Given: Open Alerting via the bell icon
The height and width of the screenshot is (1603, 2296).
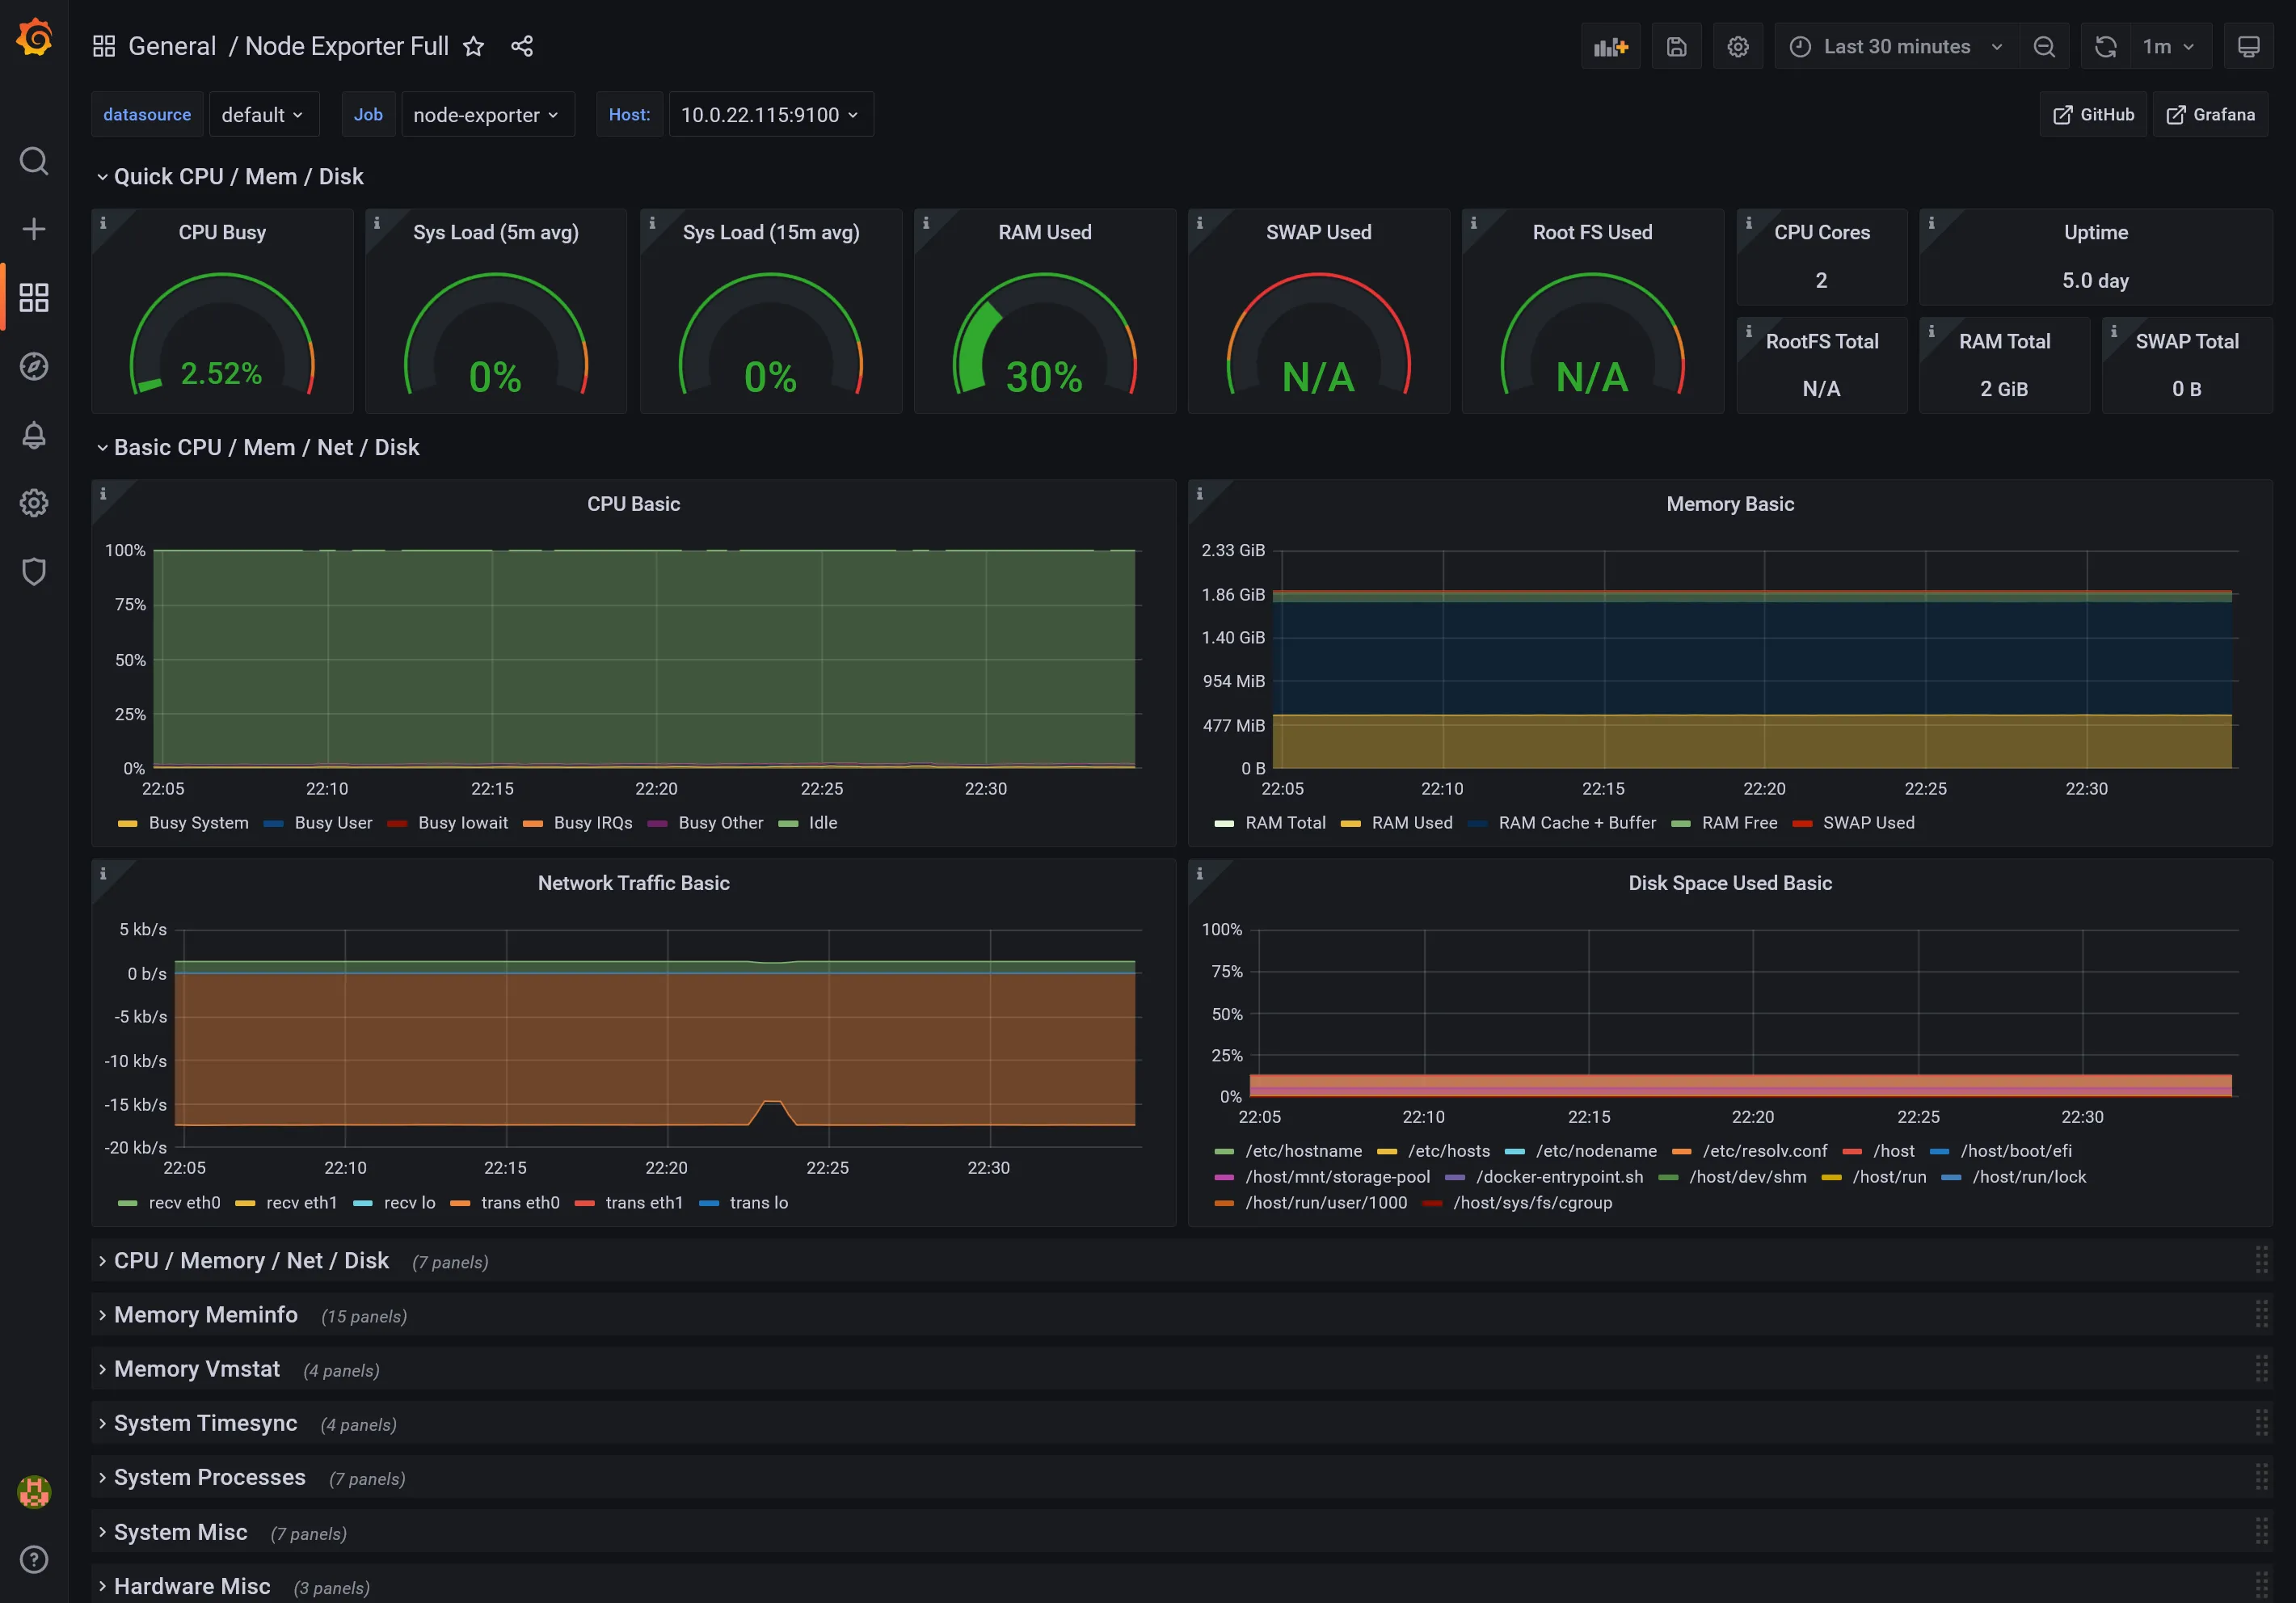Looking at the screenshot, I should coord(34,435).
